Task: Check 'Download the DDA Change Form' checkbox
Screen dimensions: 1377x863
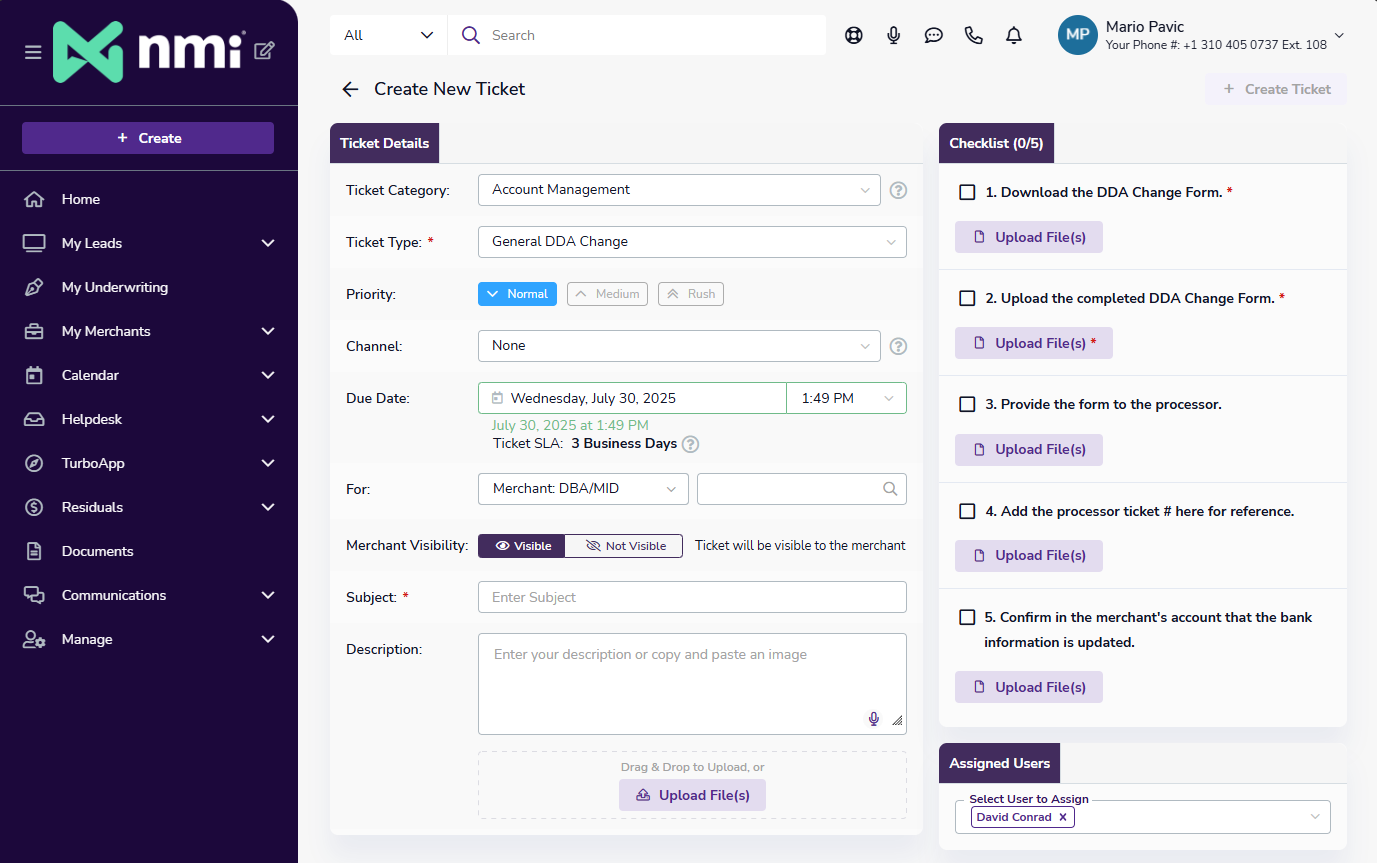Action: (x=967, y=192)
